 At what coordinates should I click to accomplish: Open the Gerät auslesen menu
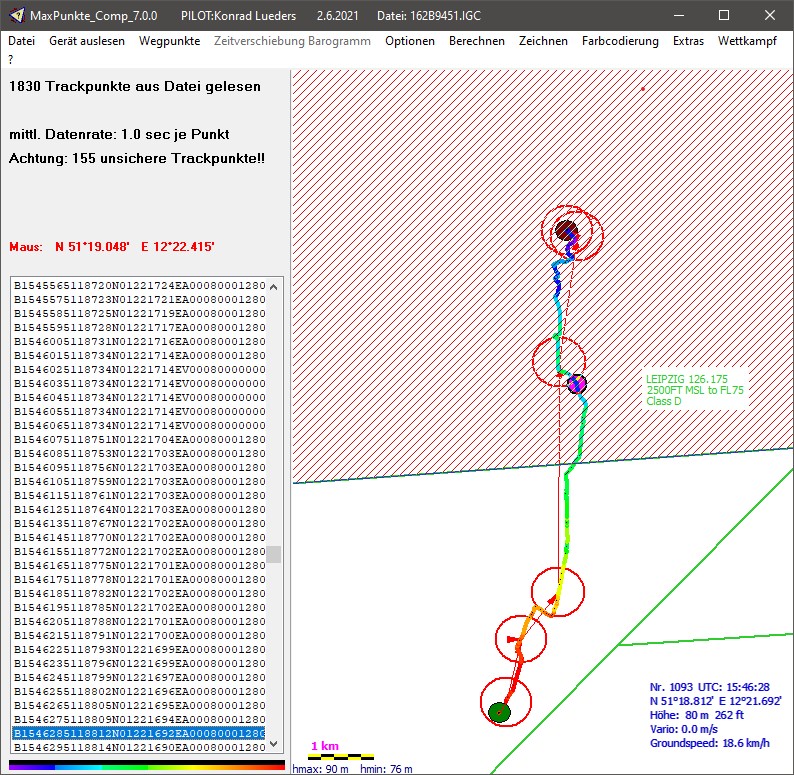click(x=87, y=41)
